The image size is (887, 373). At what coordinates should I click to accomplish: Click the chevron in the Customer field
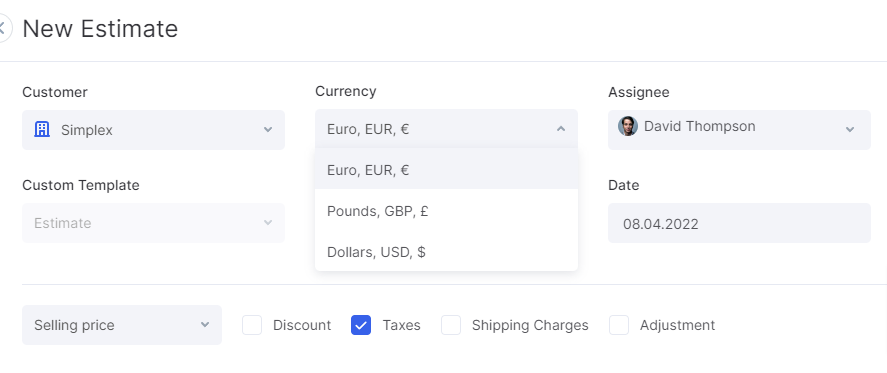tap(268, 130)
